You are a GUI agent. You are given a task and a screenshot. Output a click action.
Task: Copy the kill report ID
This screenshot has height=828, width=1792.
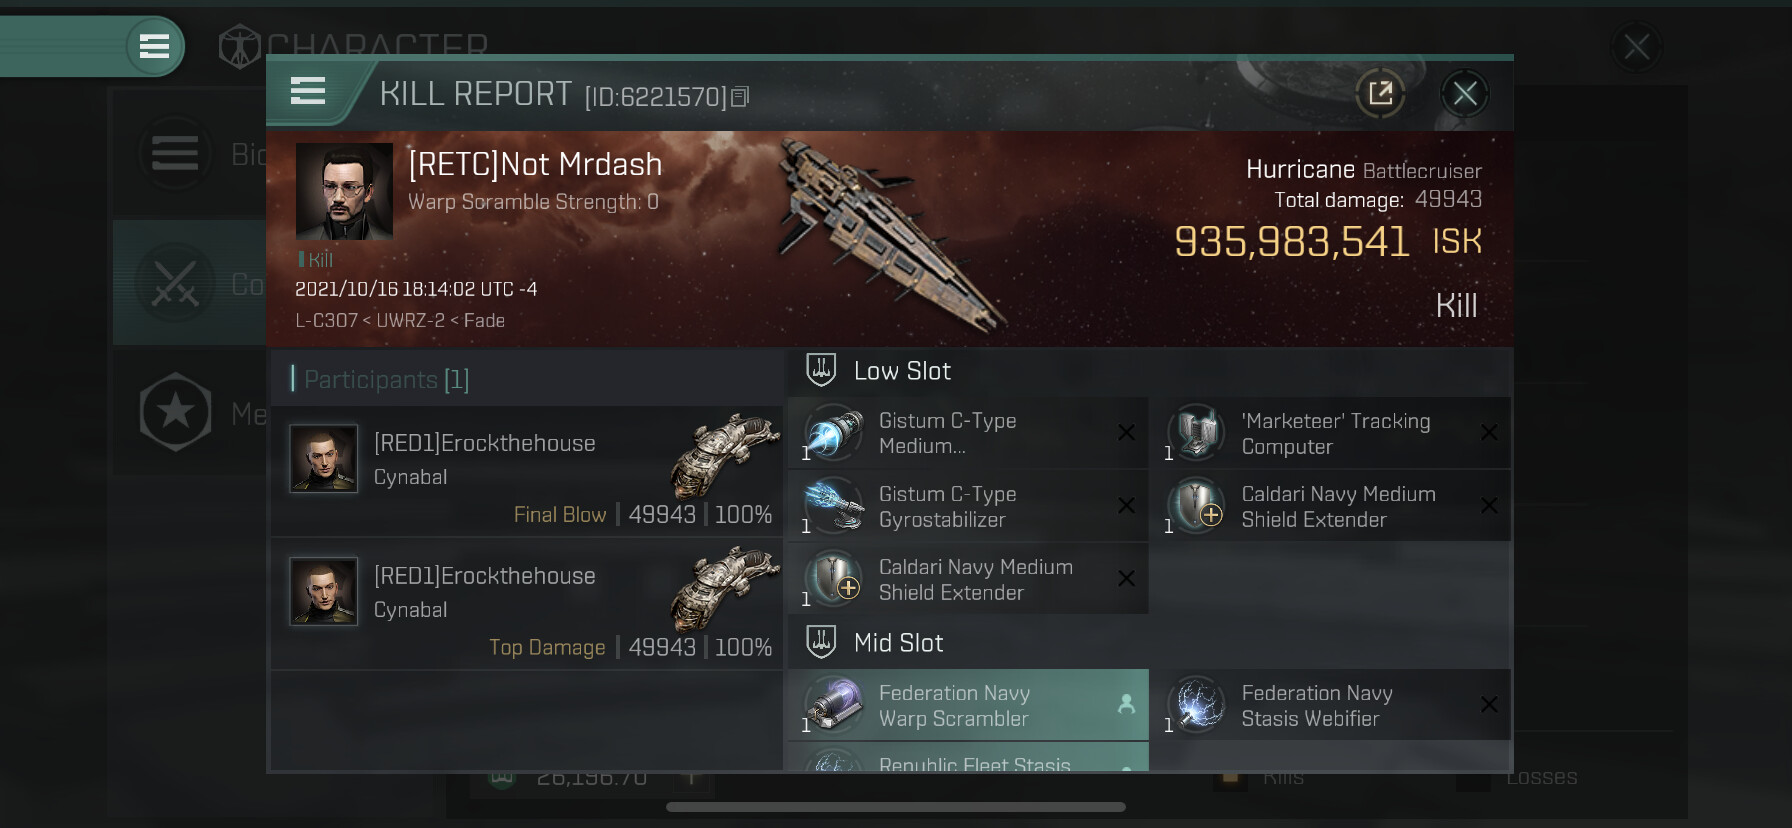point(740,97)
